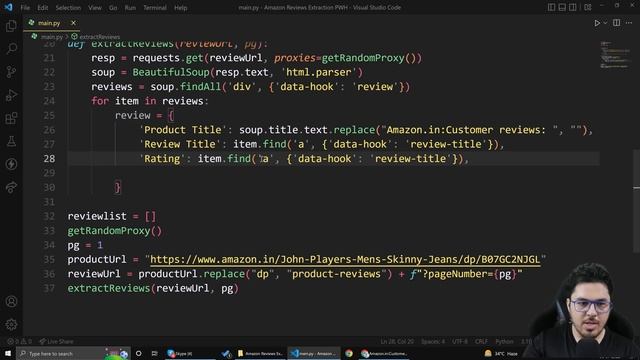Open the View menu

pos(95,8)
